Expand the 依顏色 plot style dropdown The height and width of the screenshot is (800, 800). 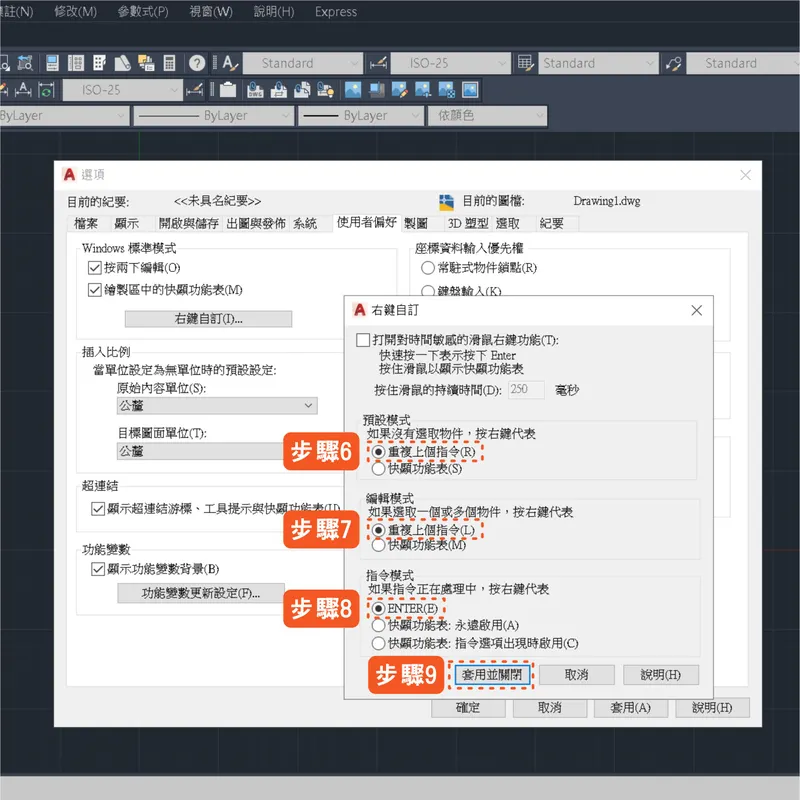(x=539, y=116)
